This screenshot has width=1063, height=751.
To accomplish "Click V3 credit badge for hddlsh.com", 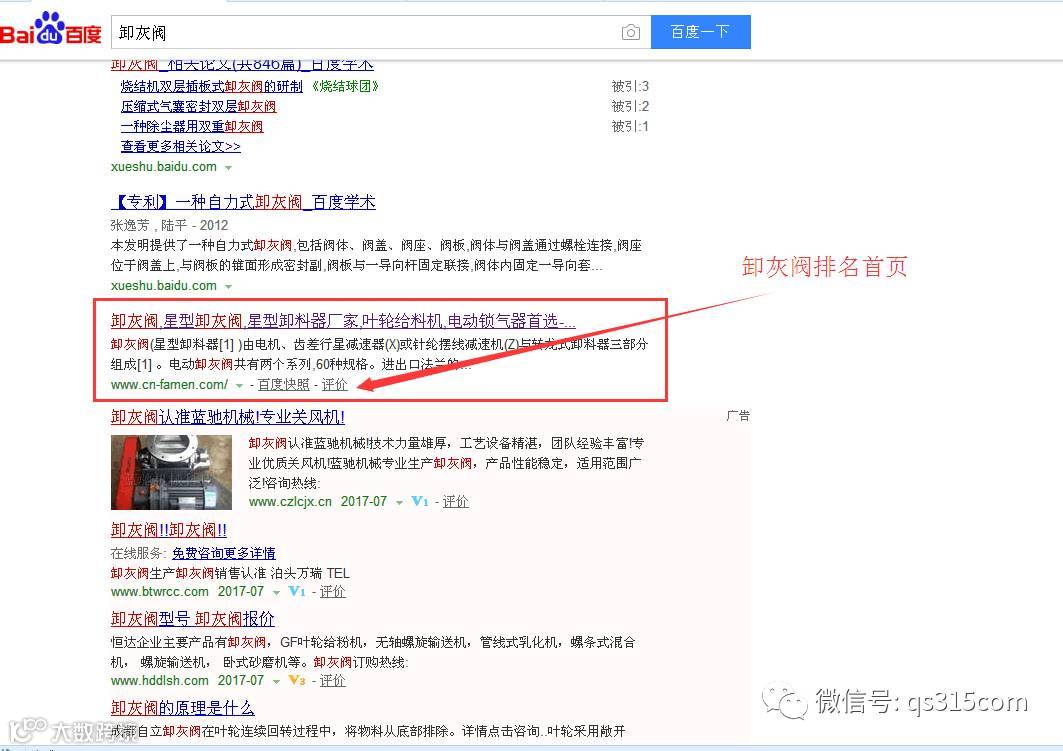I will tap(297, 680).
